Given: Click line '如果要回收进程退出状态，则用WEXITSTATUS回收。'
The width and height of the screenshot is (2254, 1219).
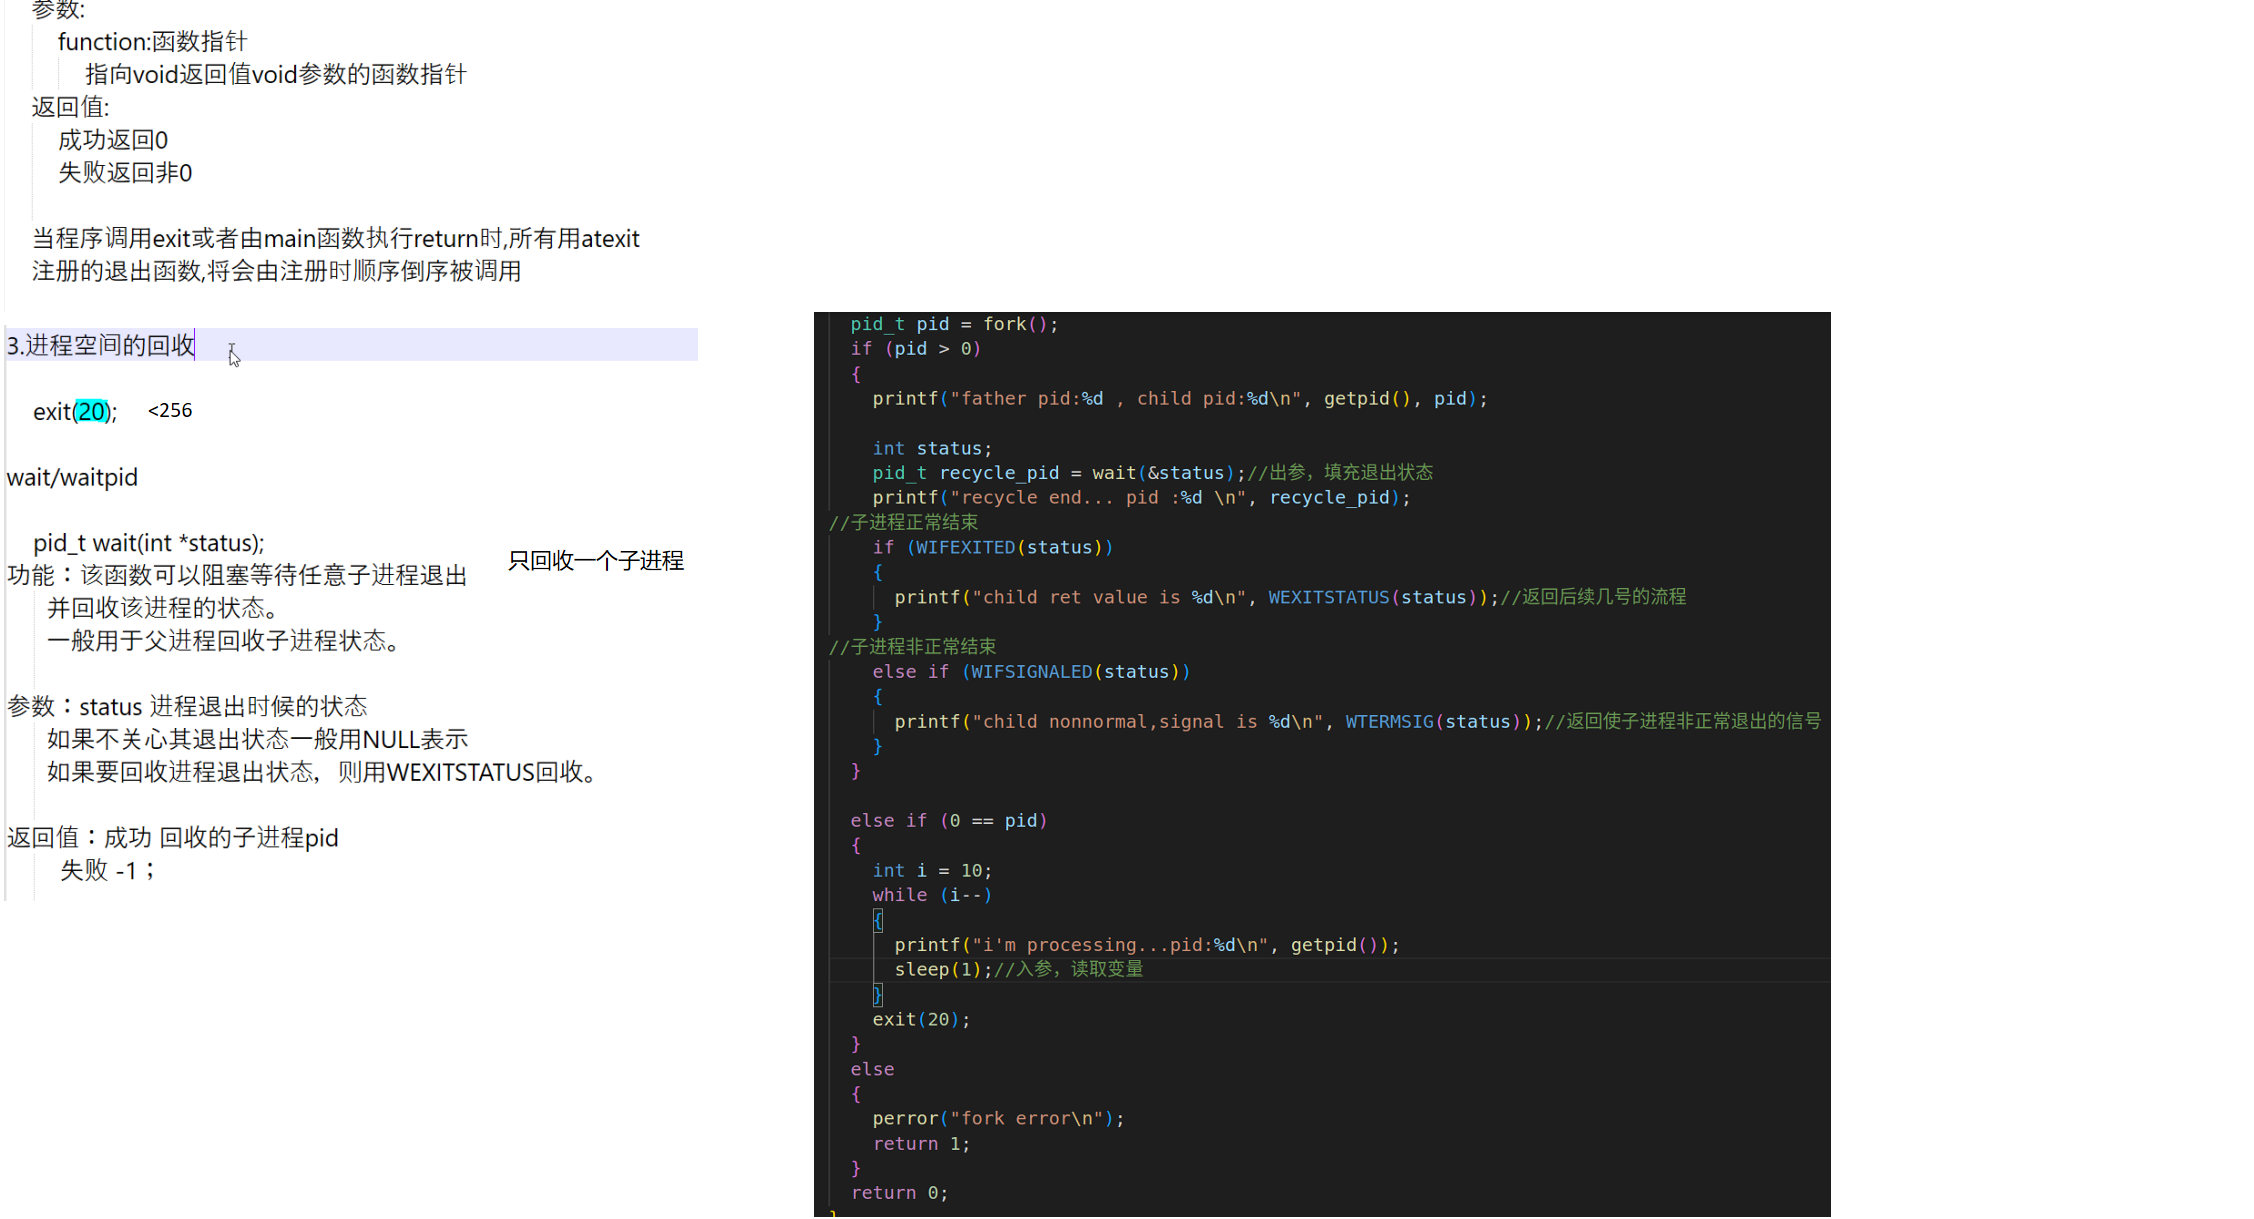Looking at the screenshot, I should [323, 772].
